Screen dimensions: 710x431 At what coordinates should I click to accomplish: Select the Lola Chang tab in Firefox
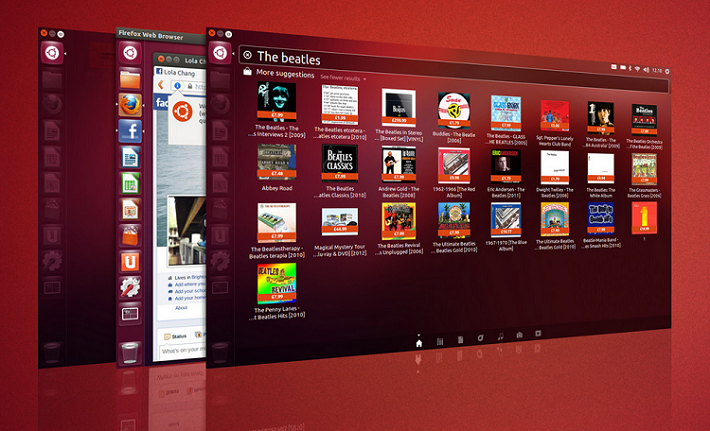[181, 72]
